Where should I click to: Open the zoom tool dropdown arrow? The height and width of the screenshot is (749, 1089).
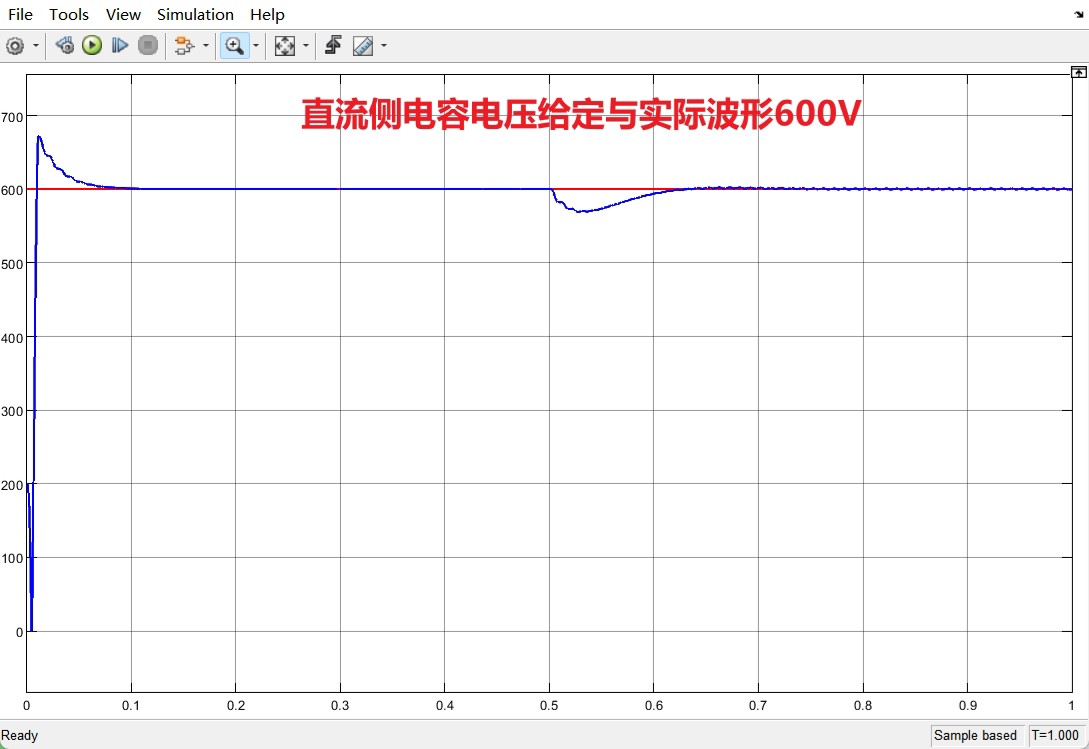(257, 45)
